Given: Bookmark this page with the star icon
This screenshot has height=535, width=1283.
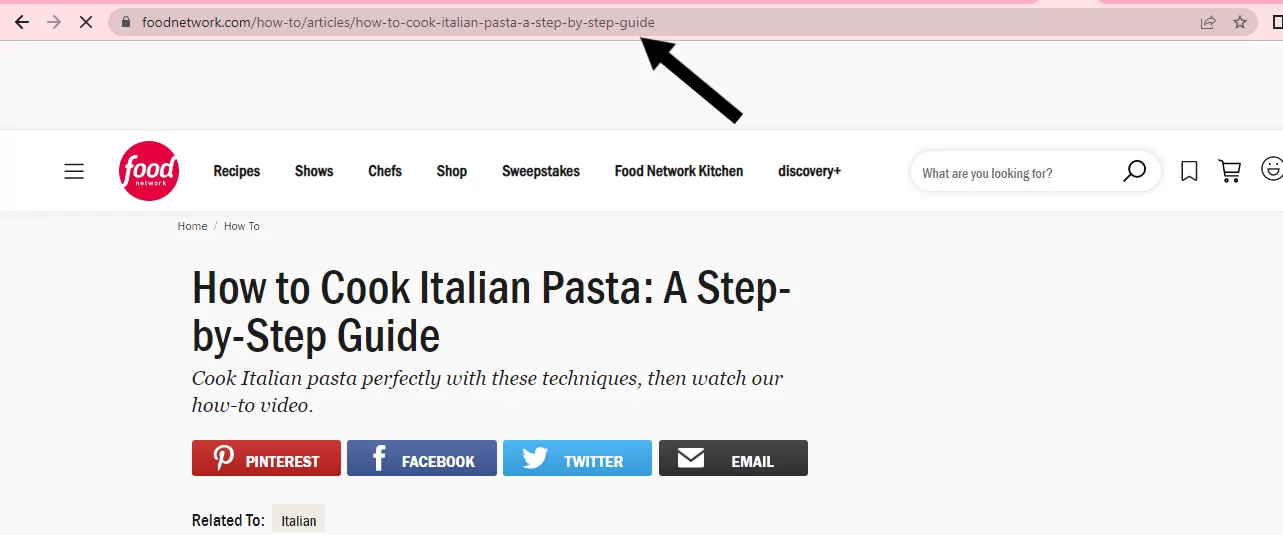Looking at the screenshot, I should point(1240,22).
